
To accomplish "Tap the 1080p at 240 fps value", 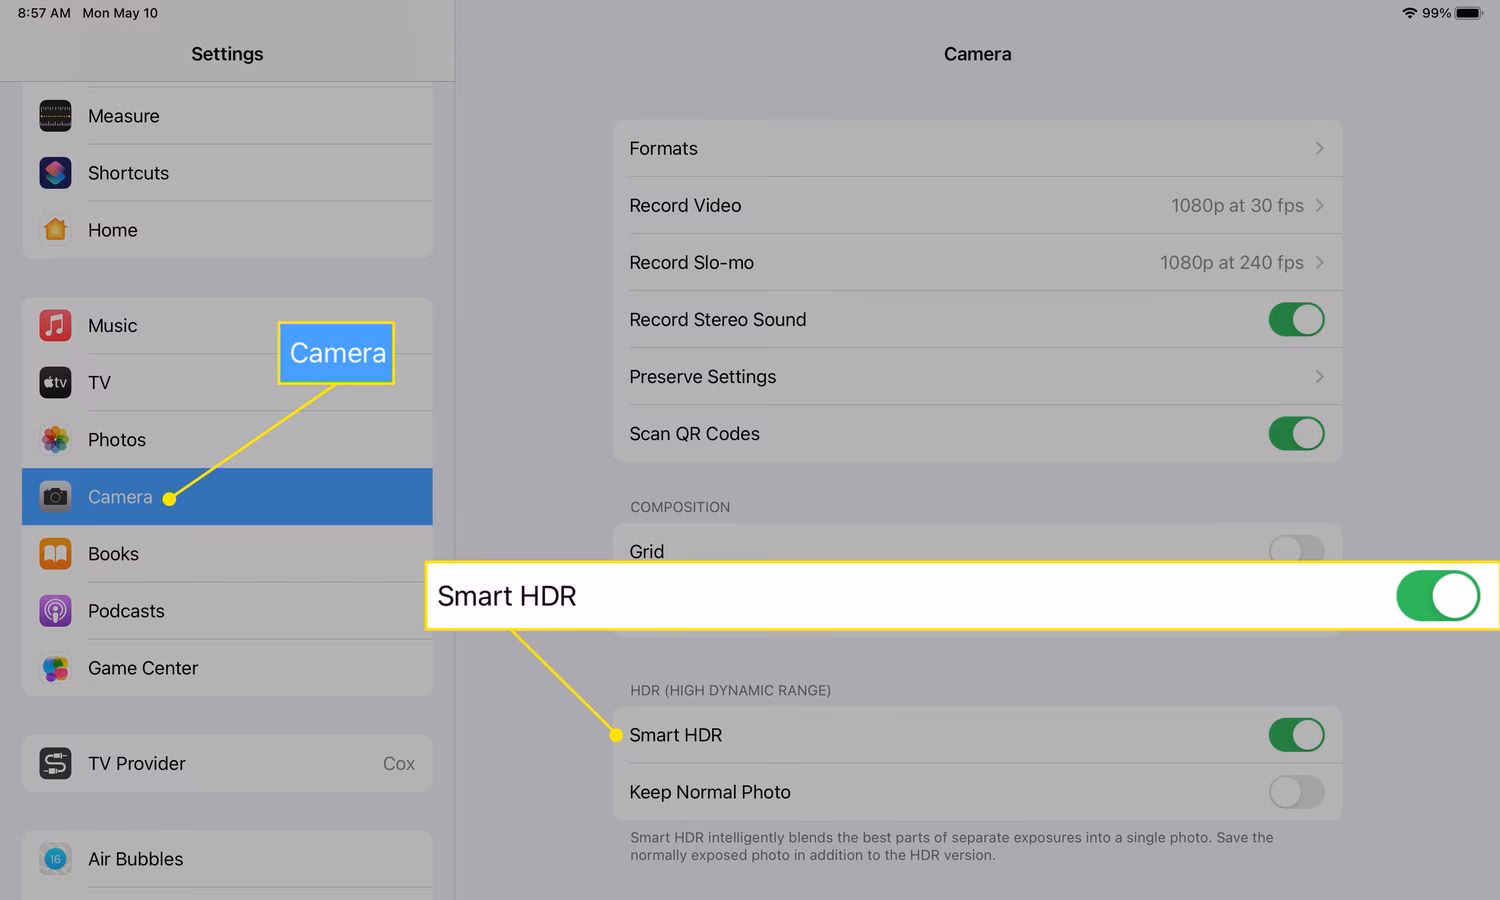I will click(x=1231, y=263).
